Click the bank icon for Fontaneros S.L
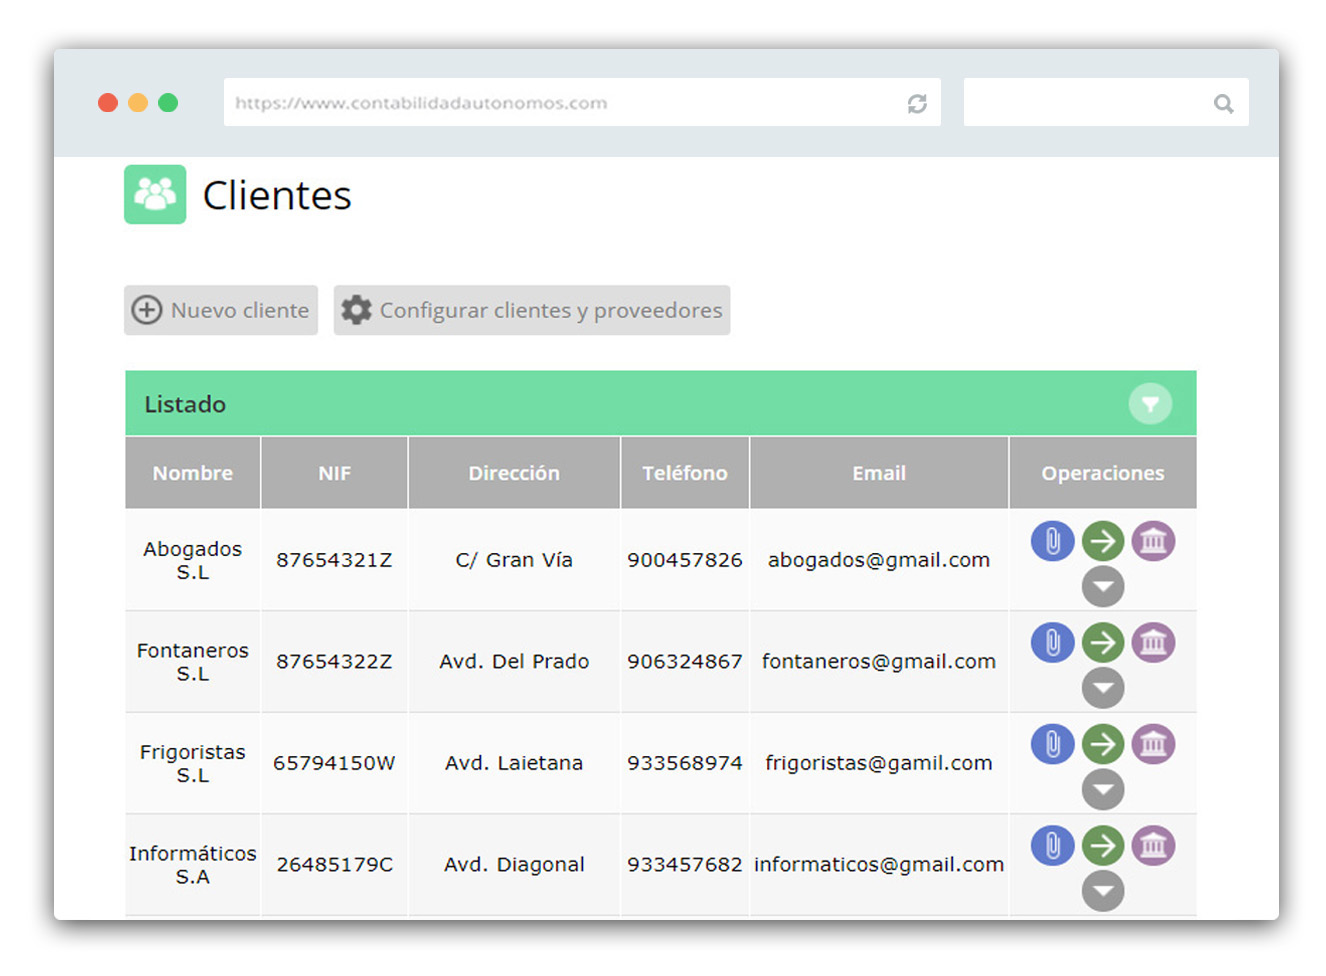 (1153, 642)
